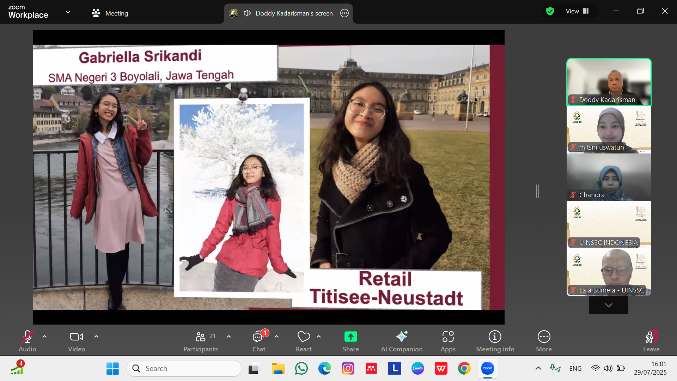Open the Chat panel with notification badge
Viewport: 677px width, 381px height.
point(259,337)
